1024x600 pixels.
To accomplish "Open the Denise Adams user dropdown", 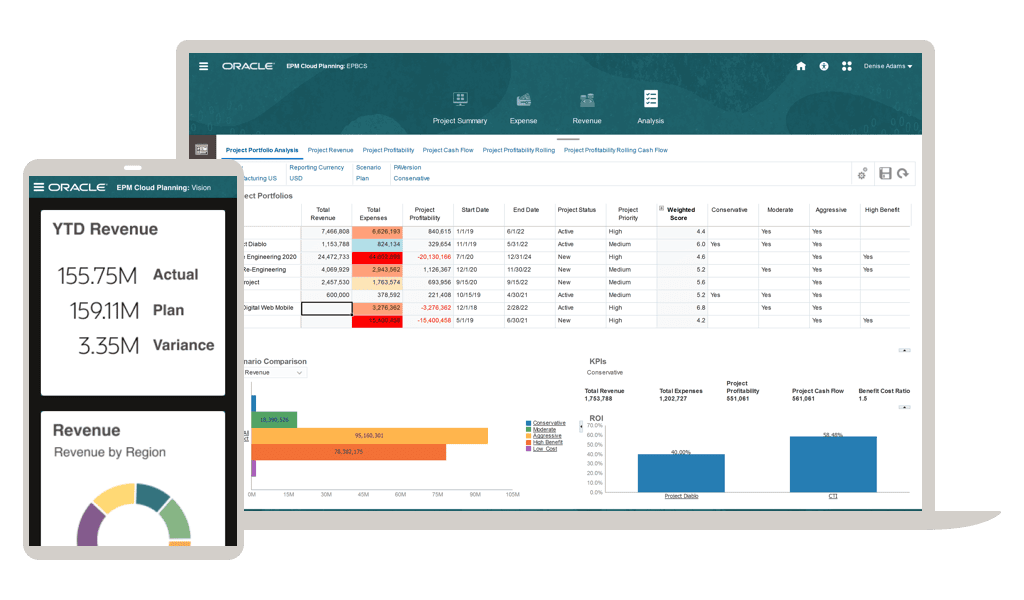I will (x=888, y=66).
